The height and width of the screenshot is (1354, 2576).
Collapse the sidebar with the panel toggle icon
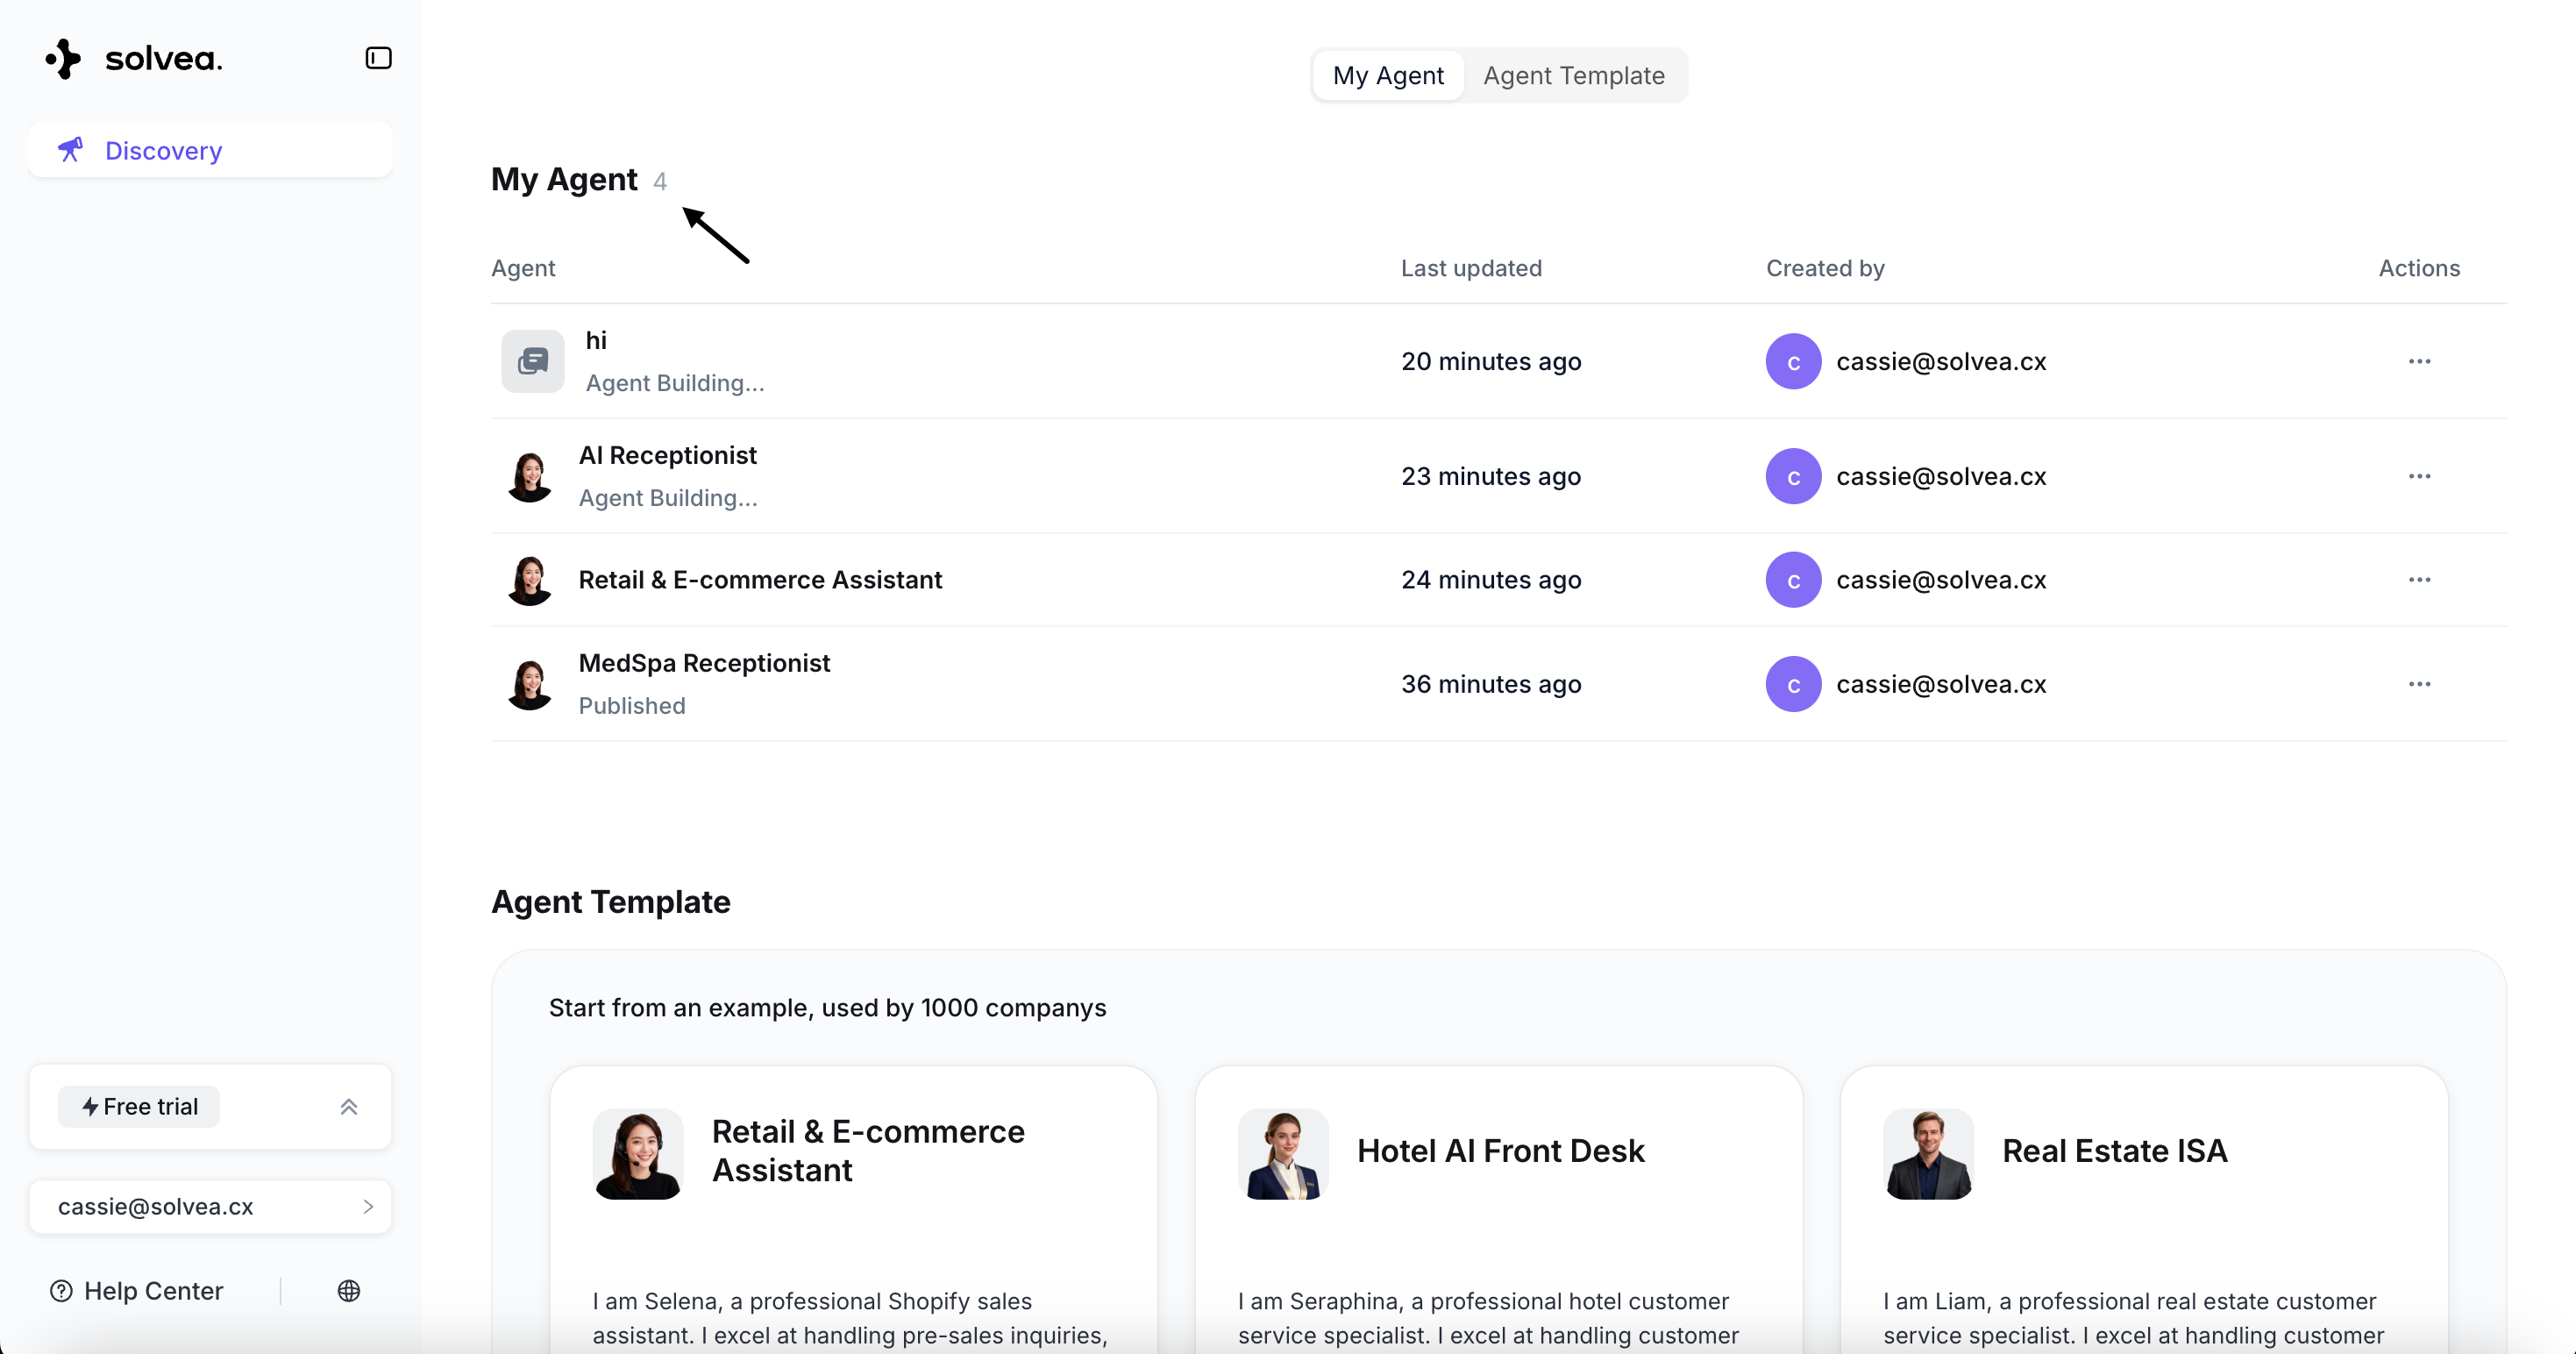click(x=378, y=58)
